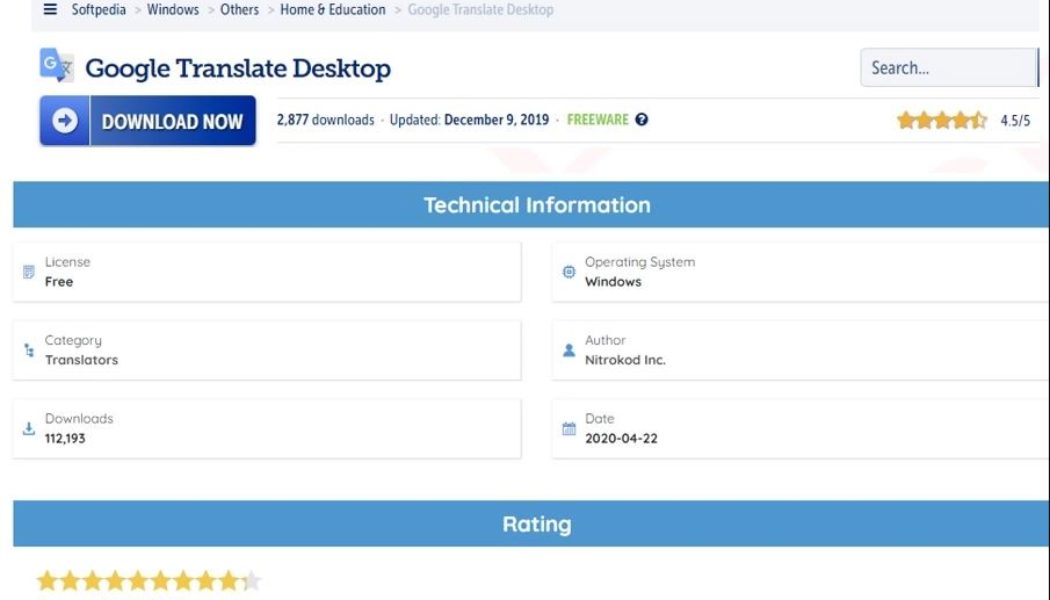Click the FREEWARE help question mark
This screenshot has height=600, width=1050.
640,120
